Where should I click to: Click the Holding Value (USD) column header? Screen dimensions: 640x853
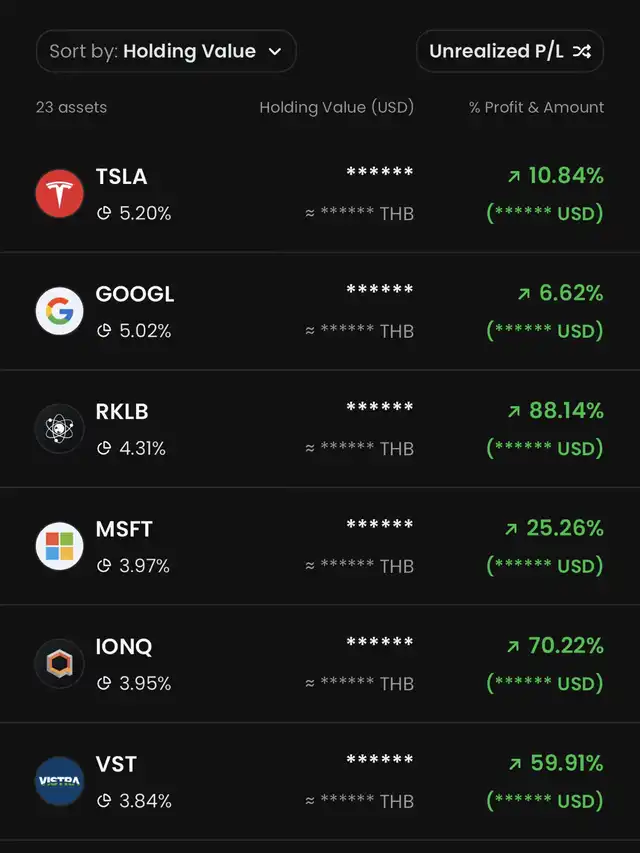coord(336,107)
